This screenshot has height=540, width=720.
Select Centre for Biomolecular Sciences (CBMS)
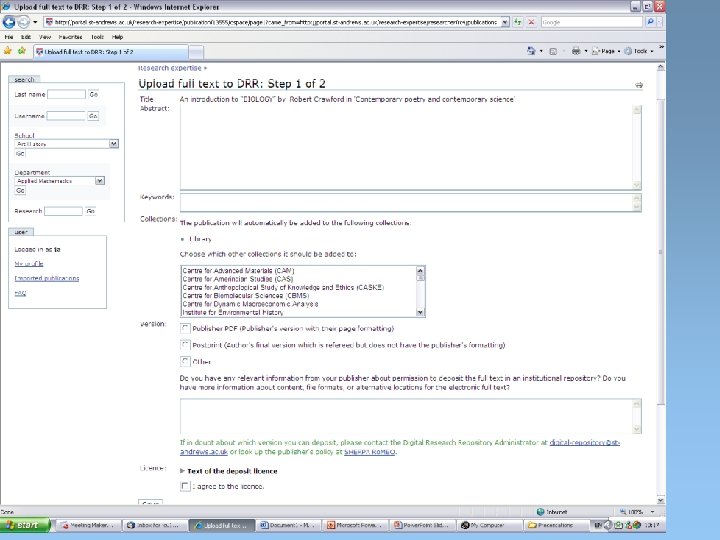246,296
